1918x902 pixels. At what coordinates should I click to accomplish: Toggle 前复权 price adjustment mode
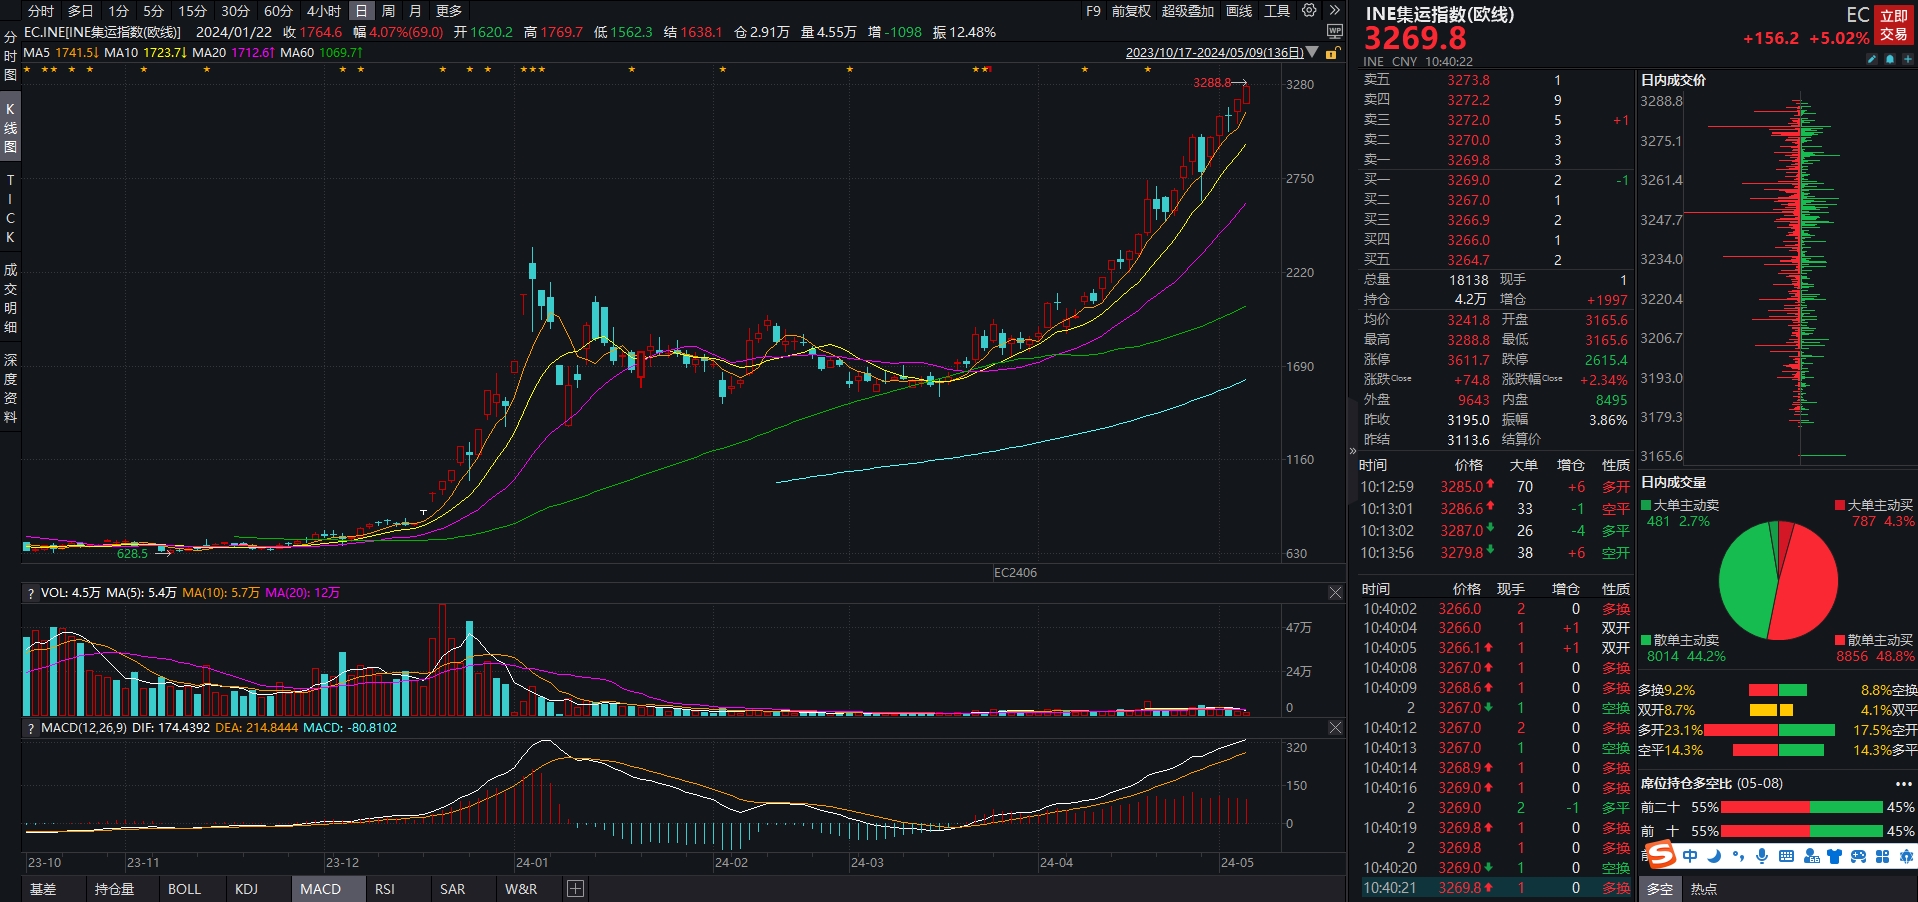[x=1131, y=11]
